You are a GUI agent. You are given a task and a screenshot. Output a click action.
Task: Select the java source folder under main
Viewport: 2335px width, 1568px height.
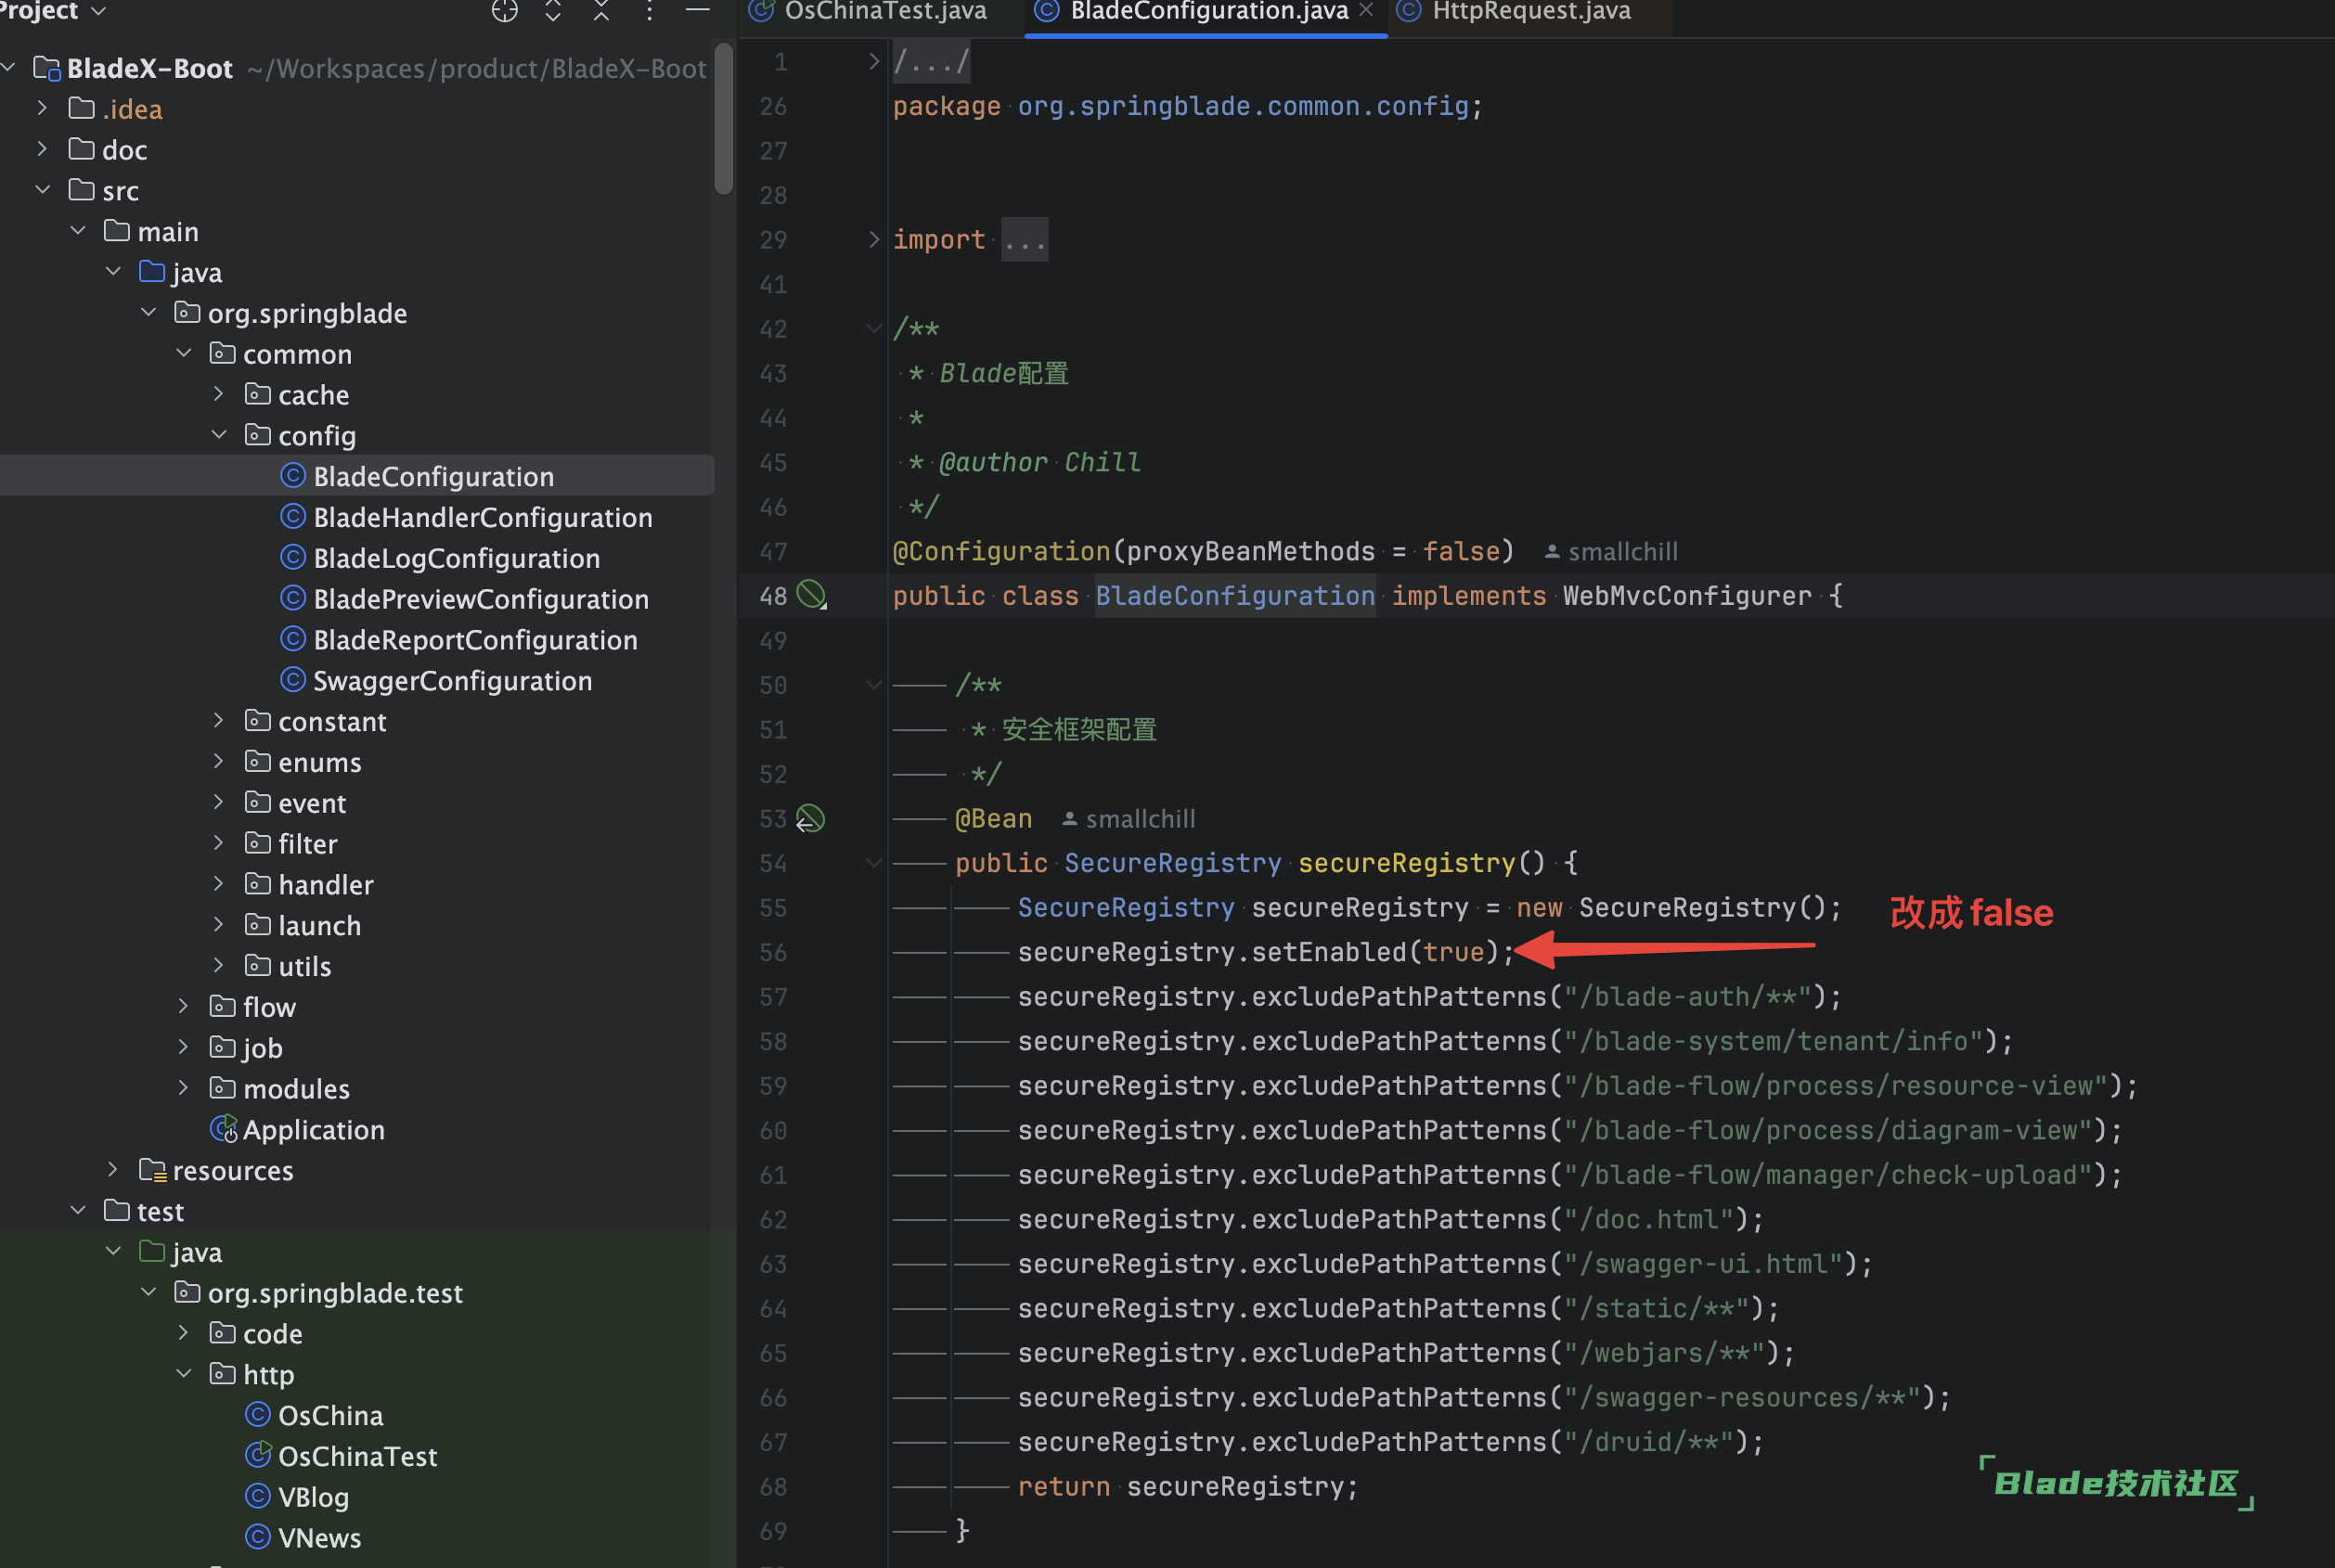[x=181, y=272]
